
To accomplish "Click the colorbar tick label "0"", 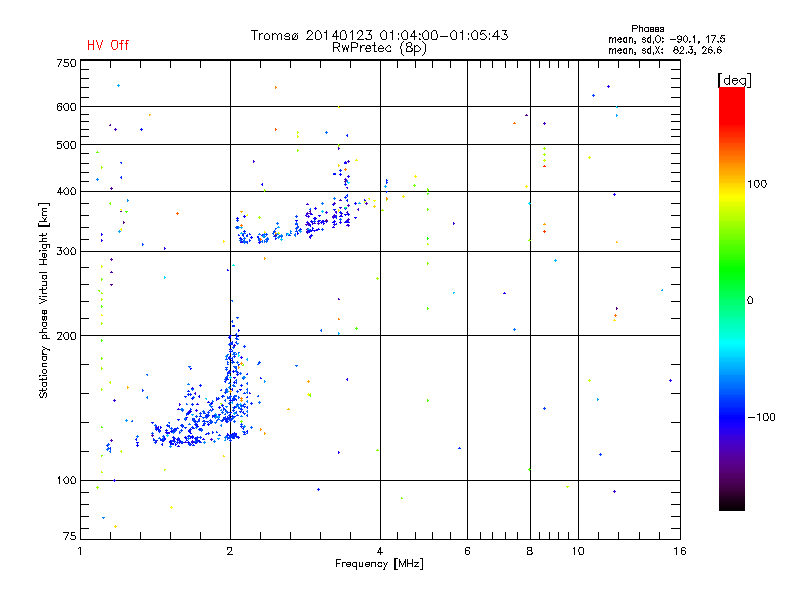I will (750, 300).
